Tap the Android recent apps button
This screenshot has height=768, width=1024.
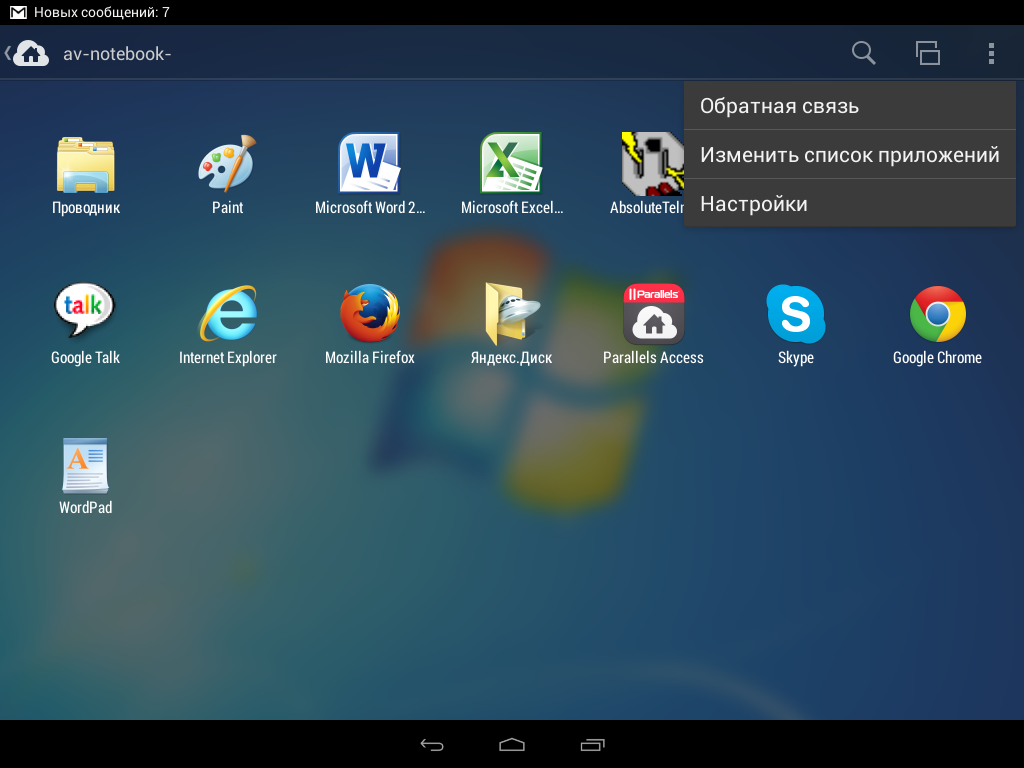[592, 744]
